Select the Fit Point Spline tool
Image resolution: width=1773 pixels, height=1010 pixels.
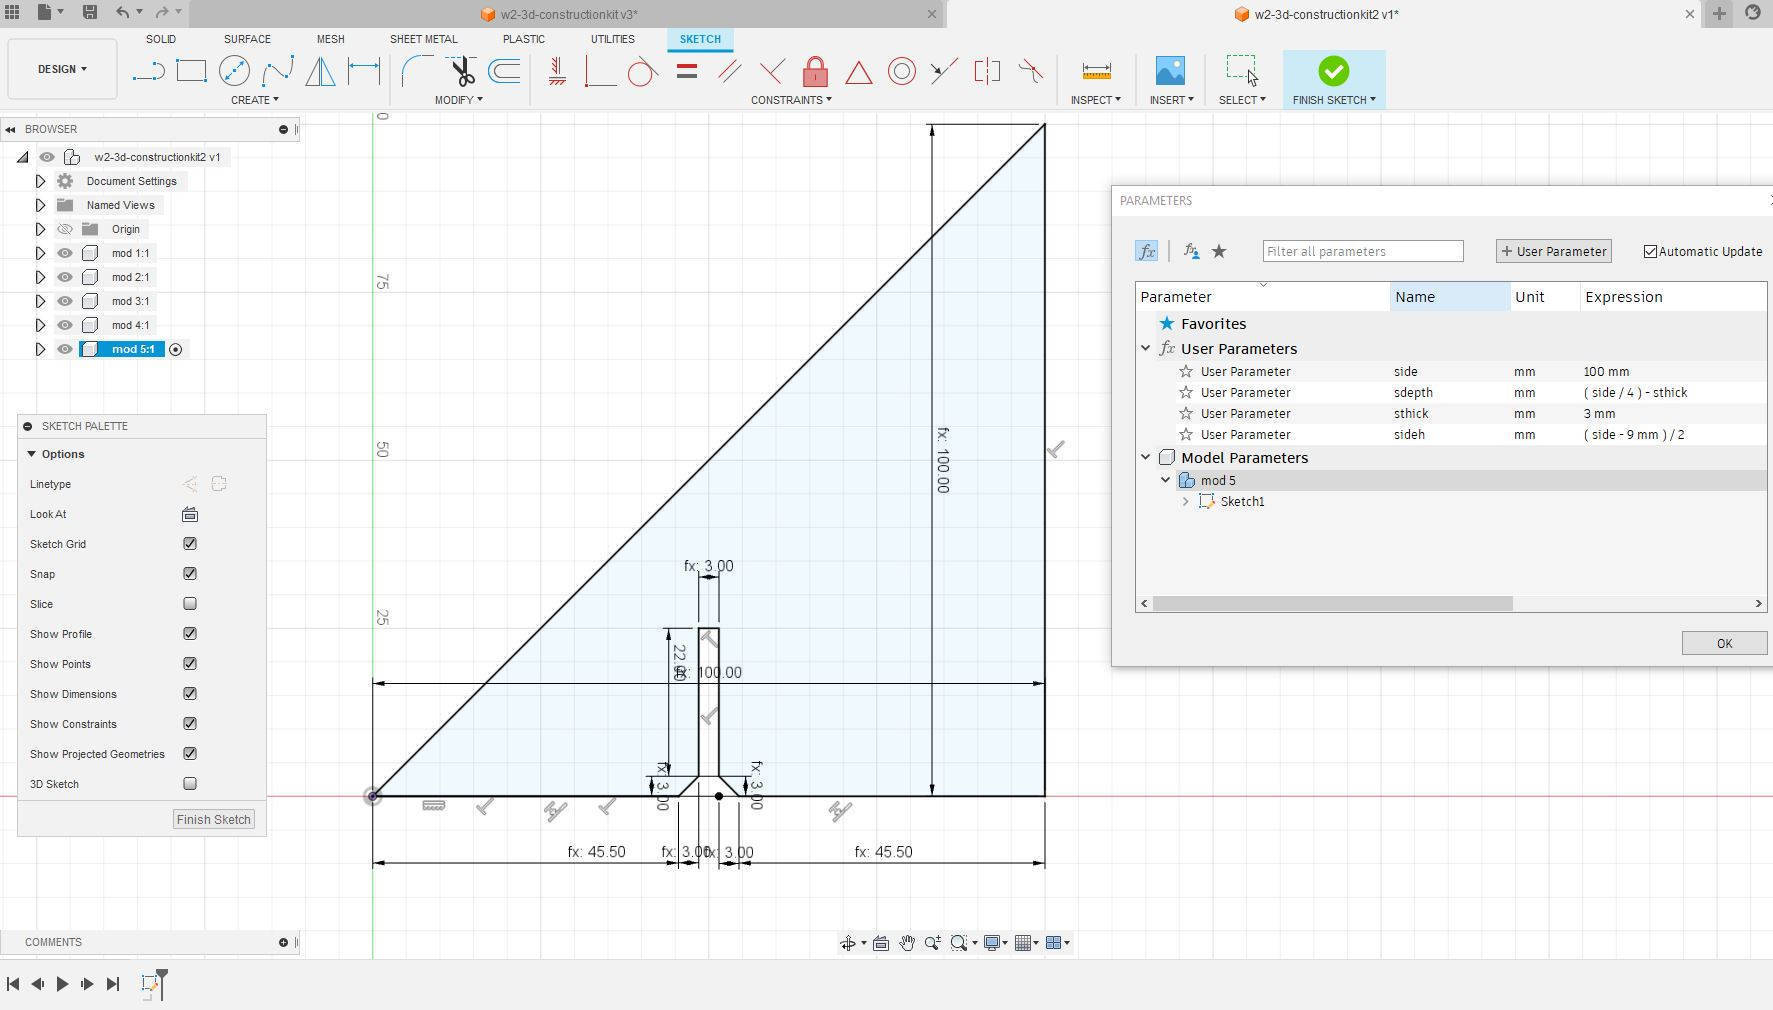[277, 71]
